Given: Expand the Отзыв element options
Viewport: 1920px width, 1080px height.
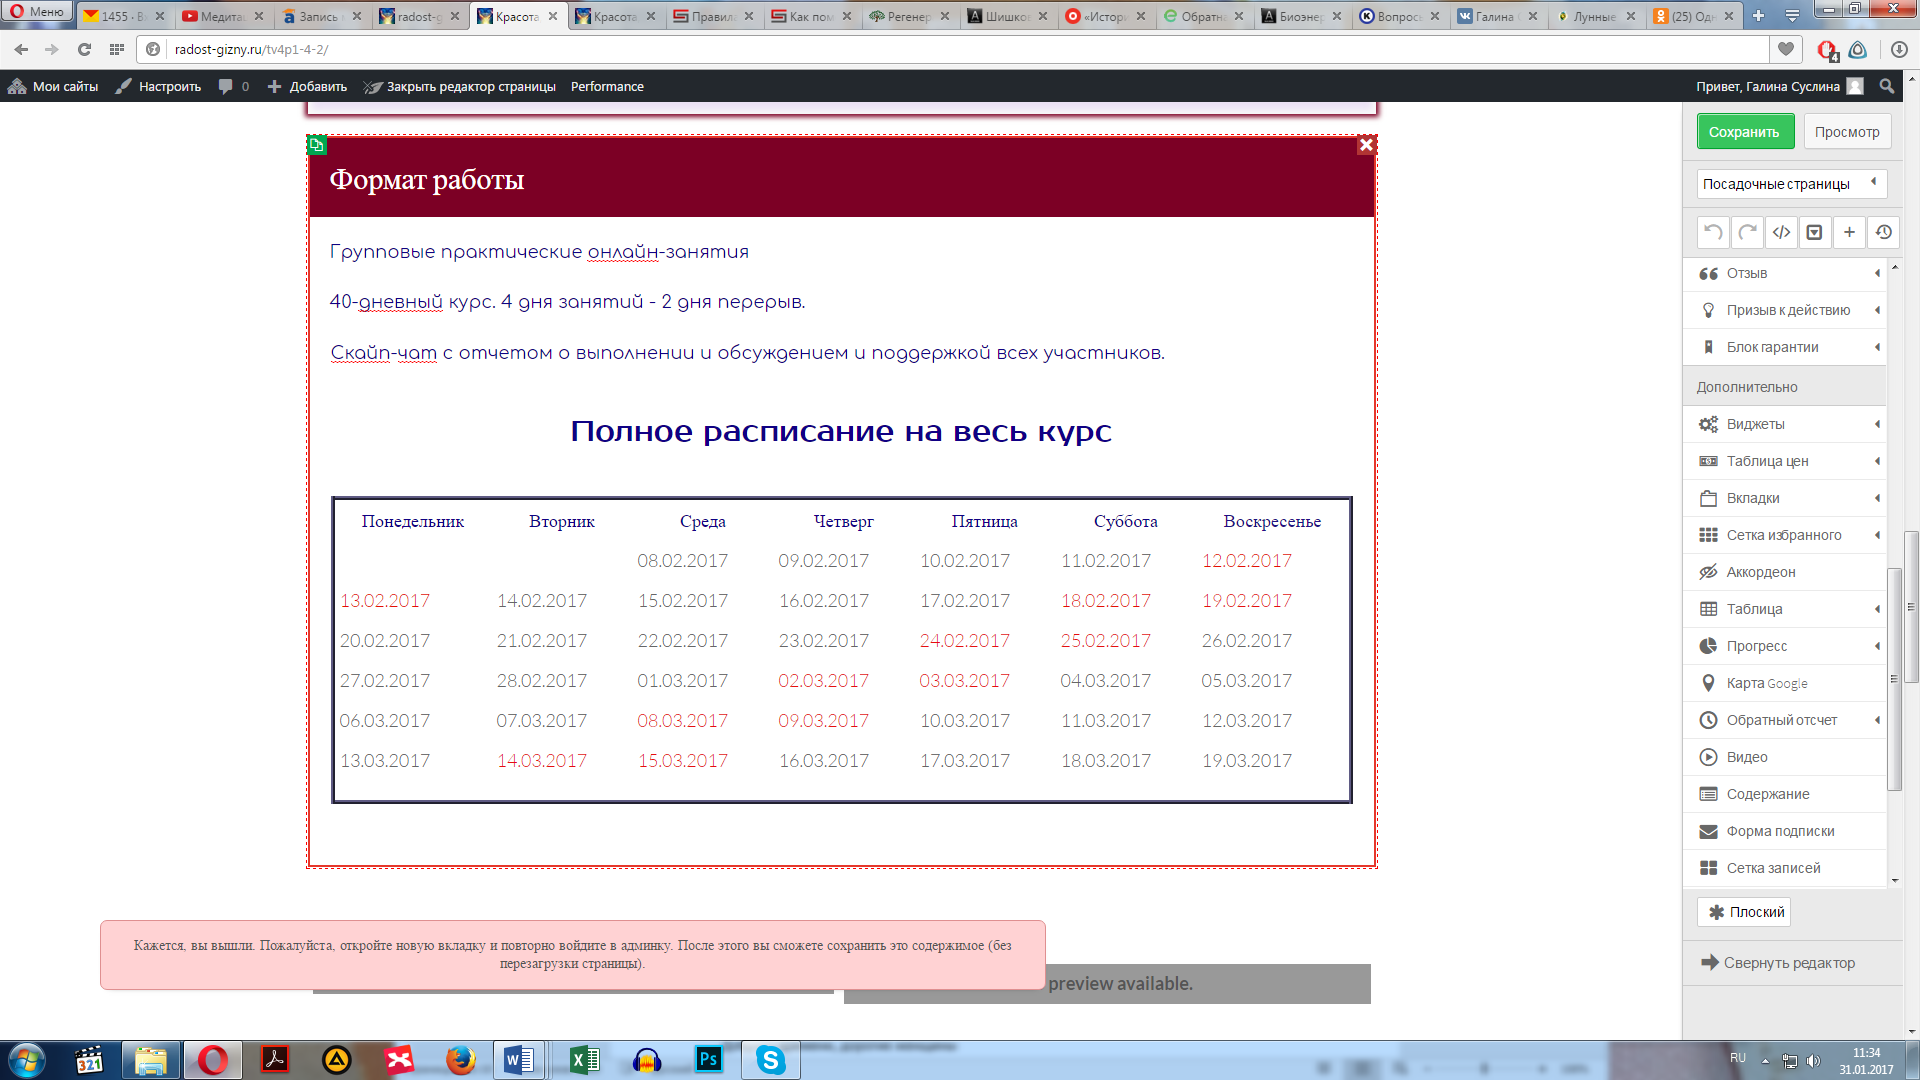Looking at the screenshot, I should tap(1877, 273).
